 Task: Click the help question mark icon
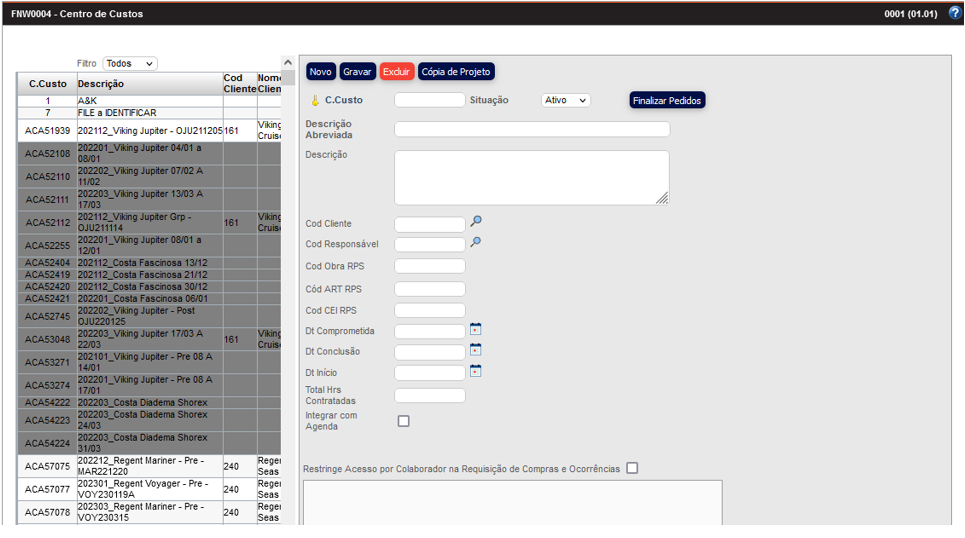pyautogui.click(x=954, y=13)
